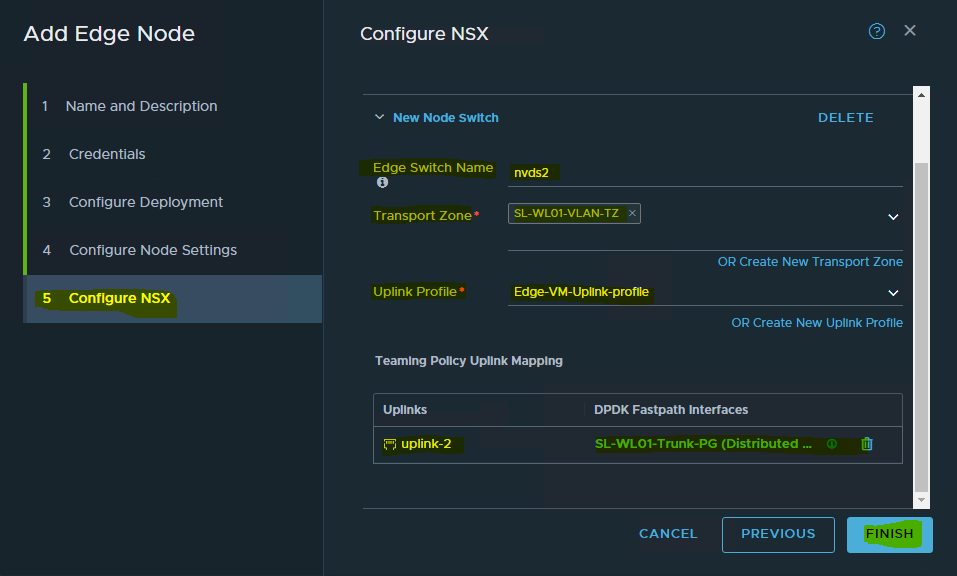Click OR Create New Transport Zone link
957x576 pixels.
pyautogui.click(x=810, y=262)
